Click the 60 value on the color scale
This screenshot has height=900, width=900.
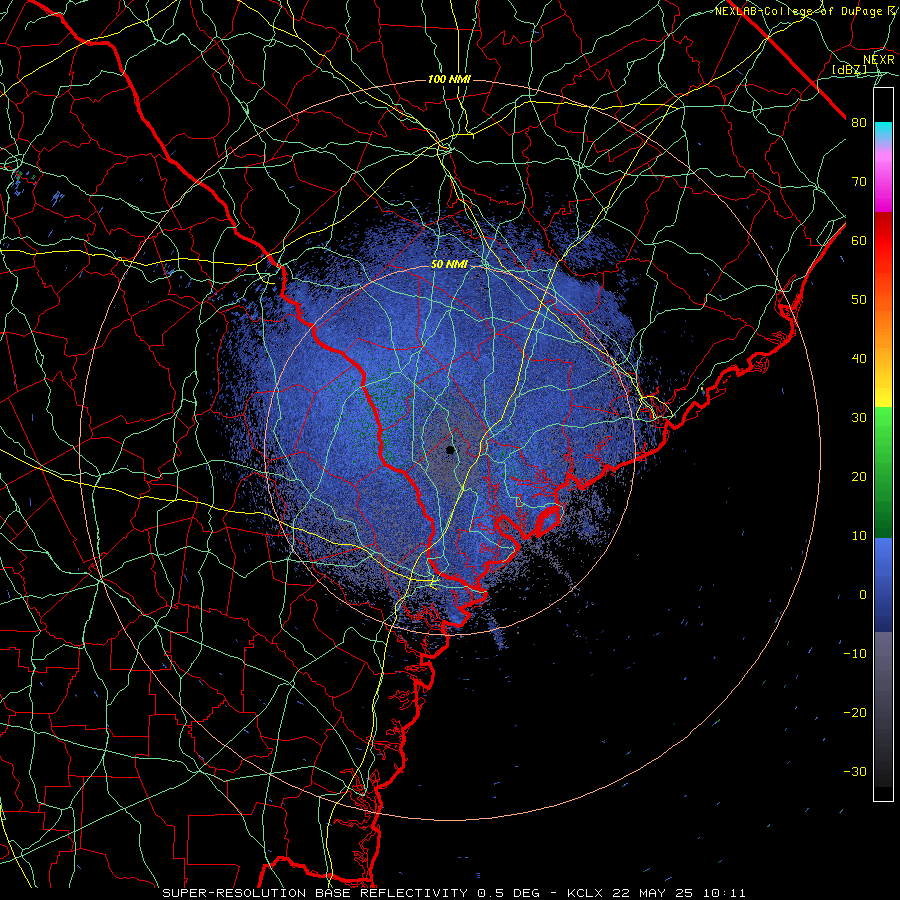859,240
